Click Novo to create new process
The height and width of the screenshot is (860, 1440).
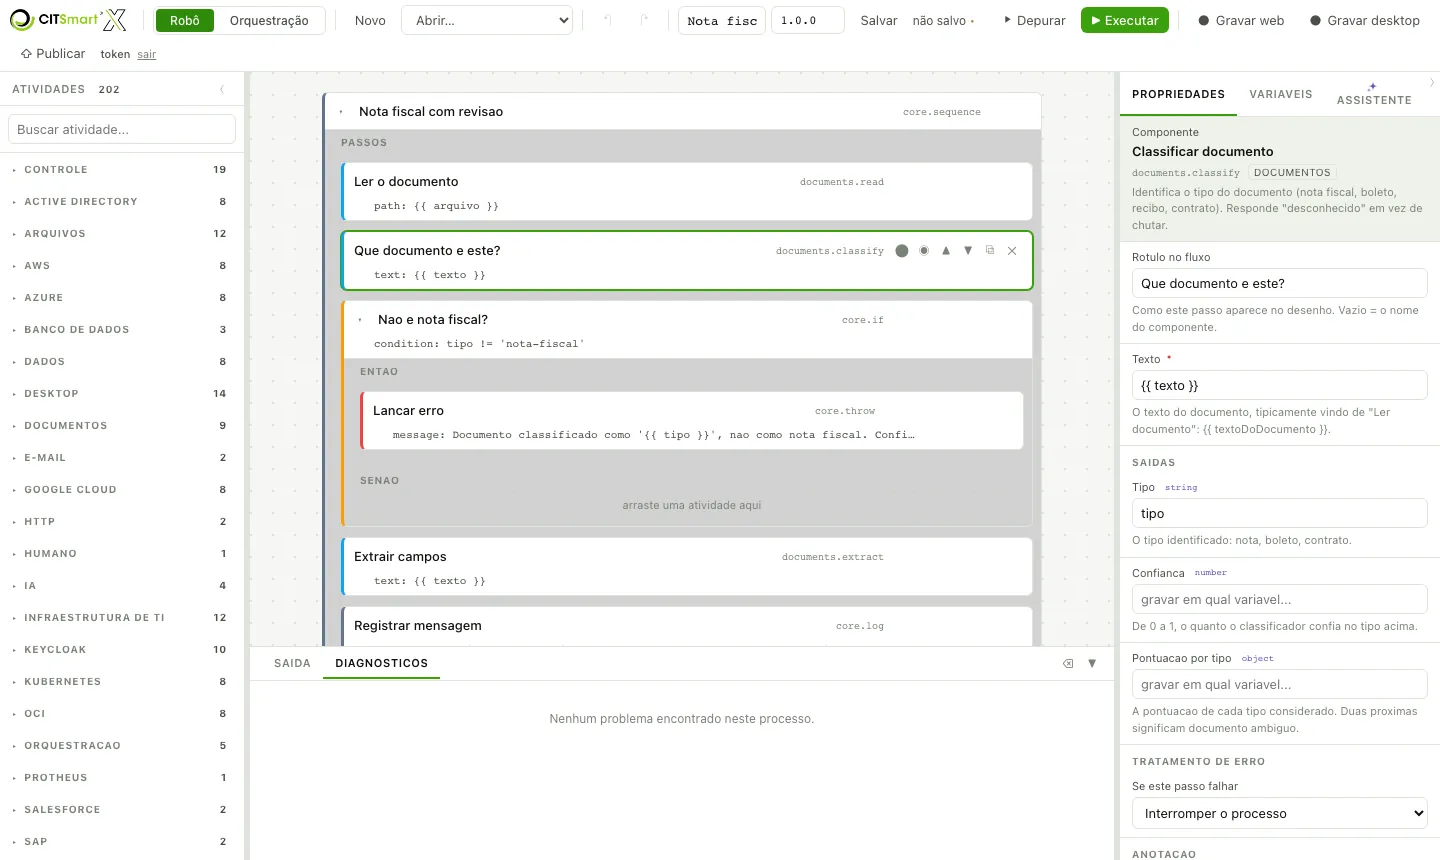tap(370, 20)
